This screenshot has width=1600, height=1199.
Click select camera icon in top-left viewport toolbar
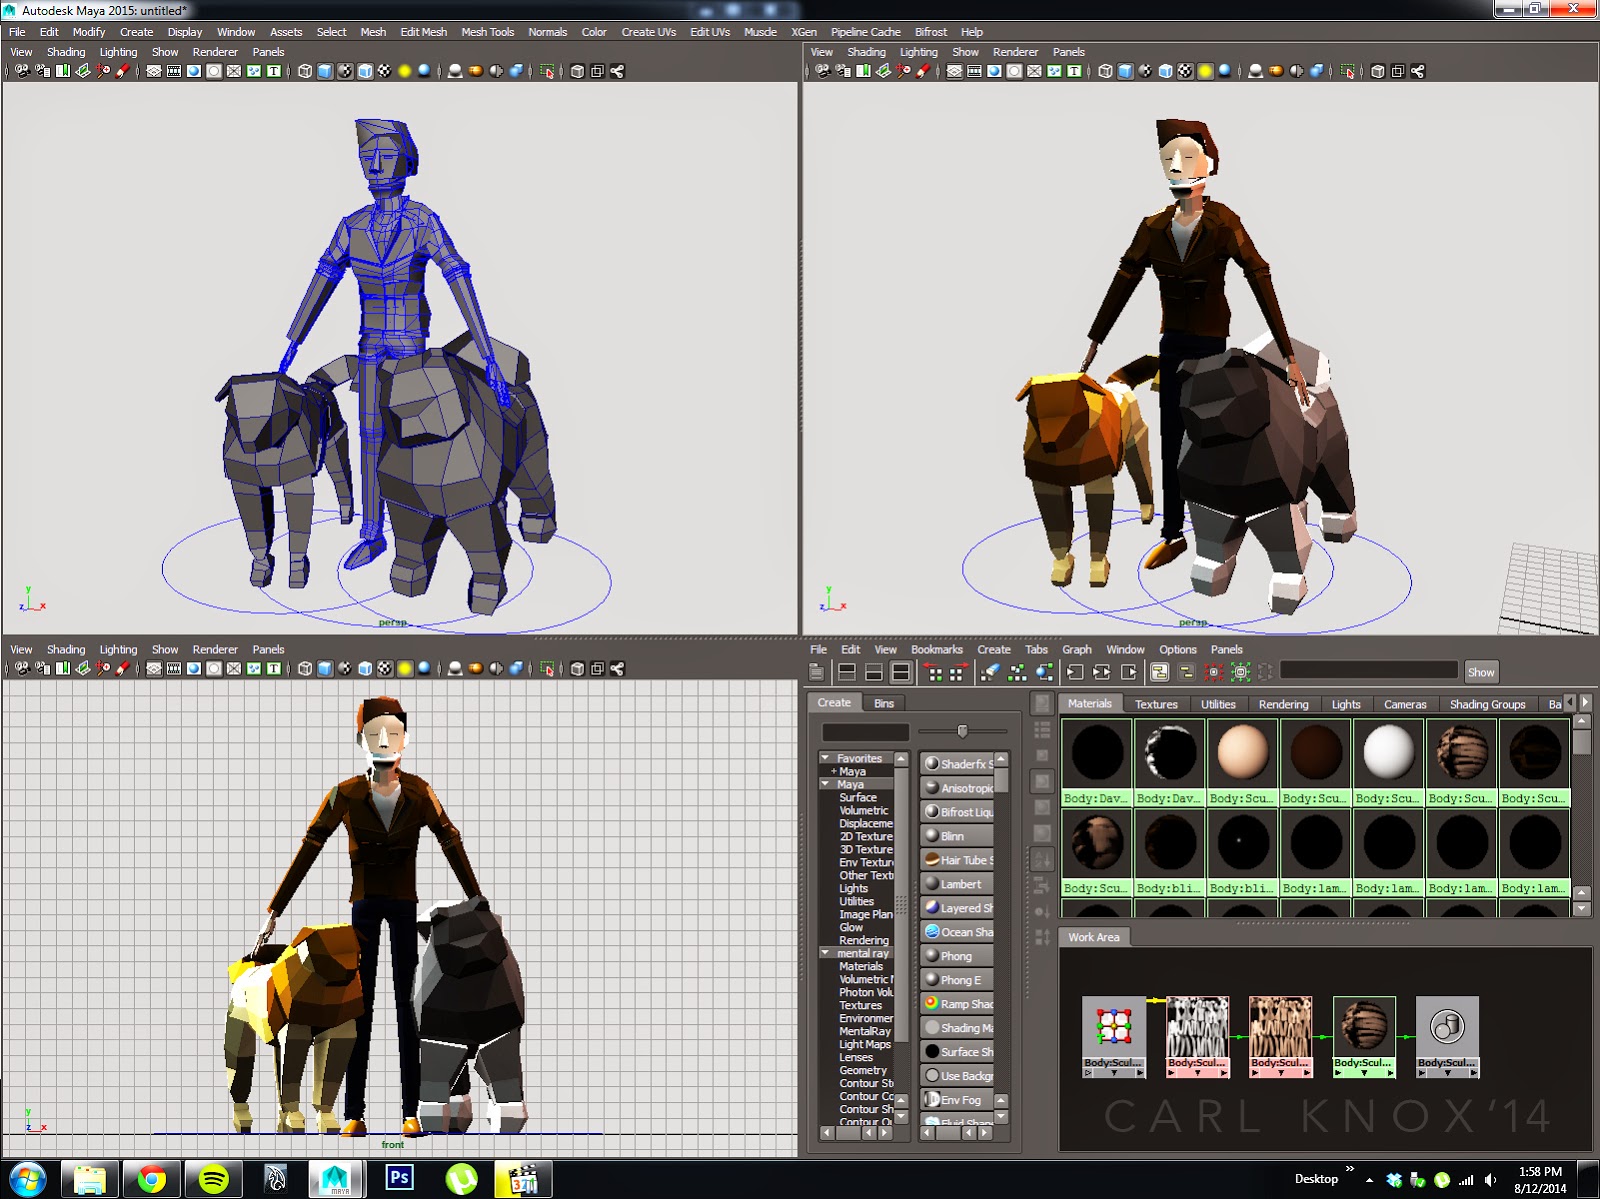(x=22, y=71)
